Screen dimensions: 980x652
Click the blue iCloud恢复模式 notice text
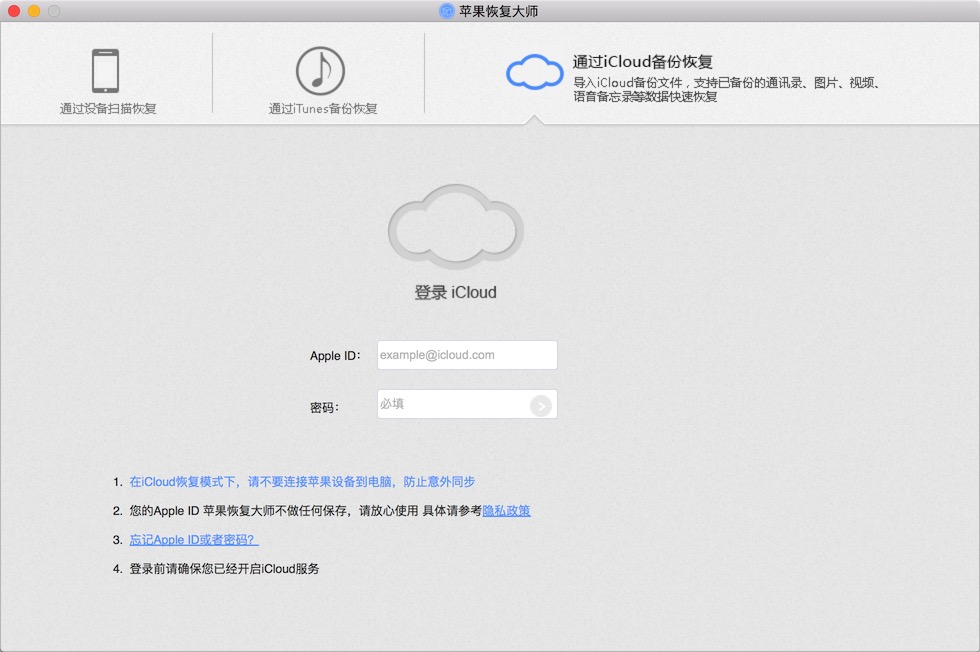pyautogui.click(x=302, y=482)
